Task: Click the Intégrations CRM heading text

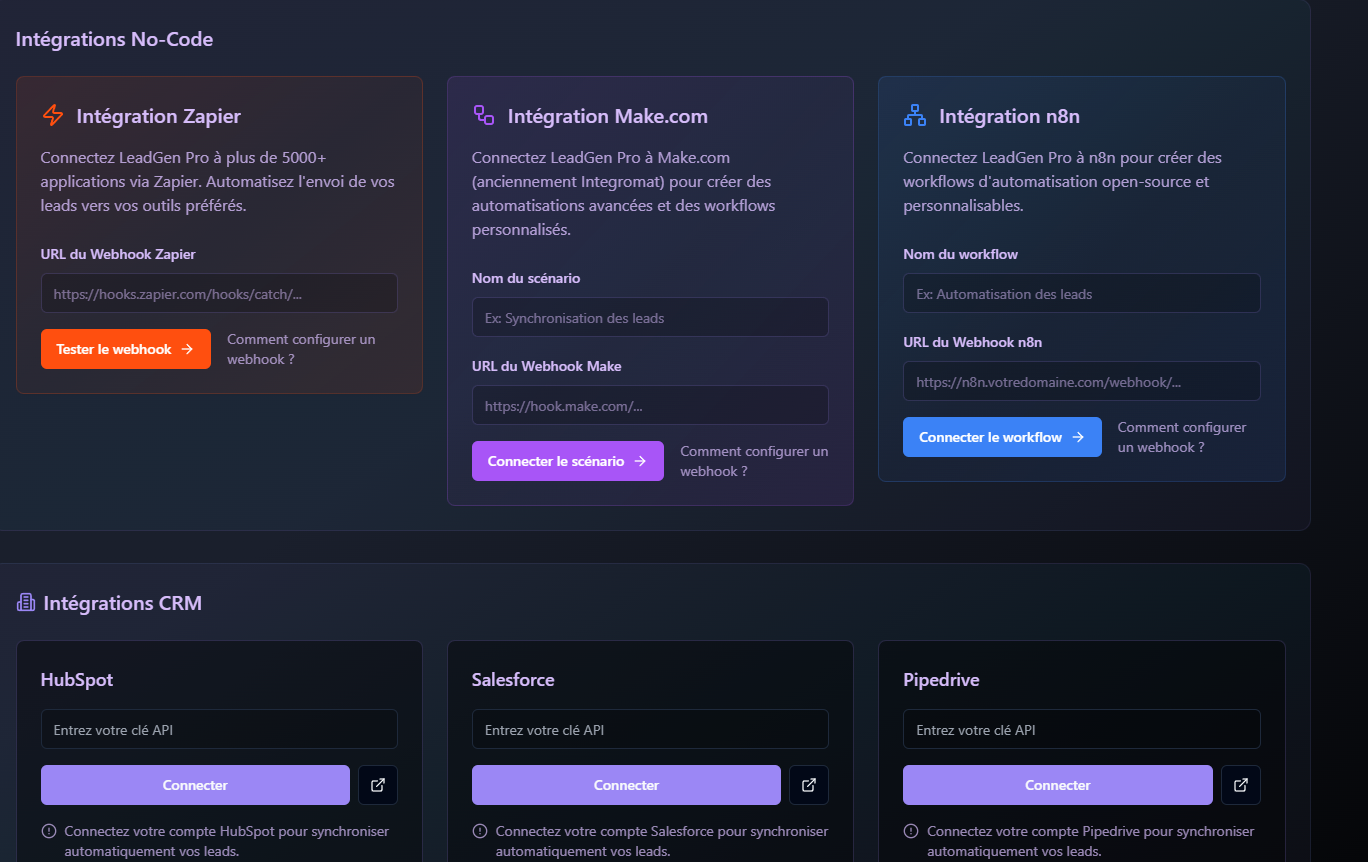Action: click(123, 603)
